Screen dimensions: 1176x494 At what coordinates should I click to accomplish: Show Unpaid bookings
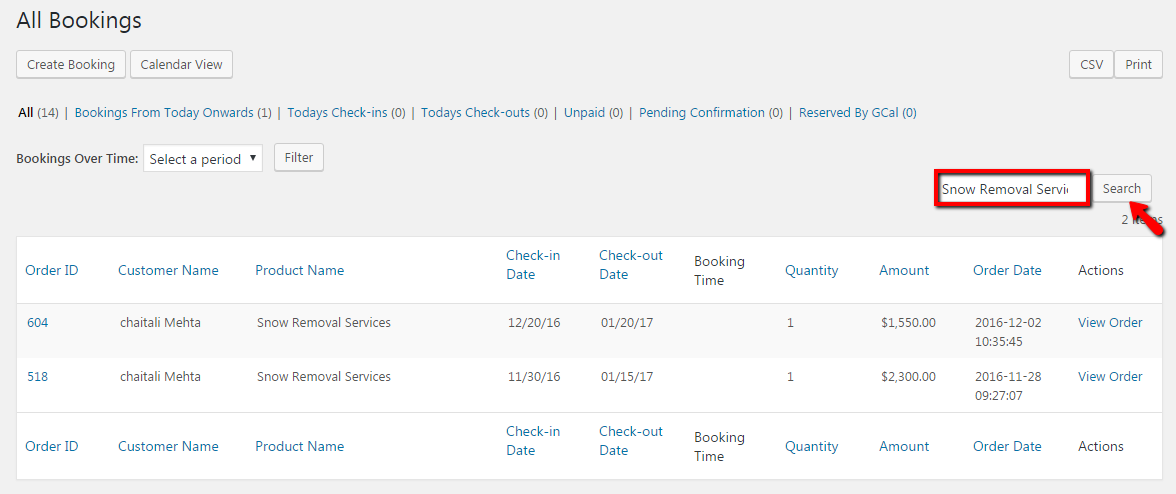[x=584, y=113]
